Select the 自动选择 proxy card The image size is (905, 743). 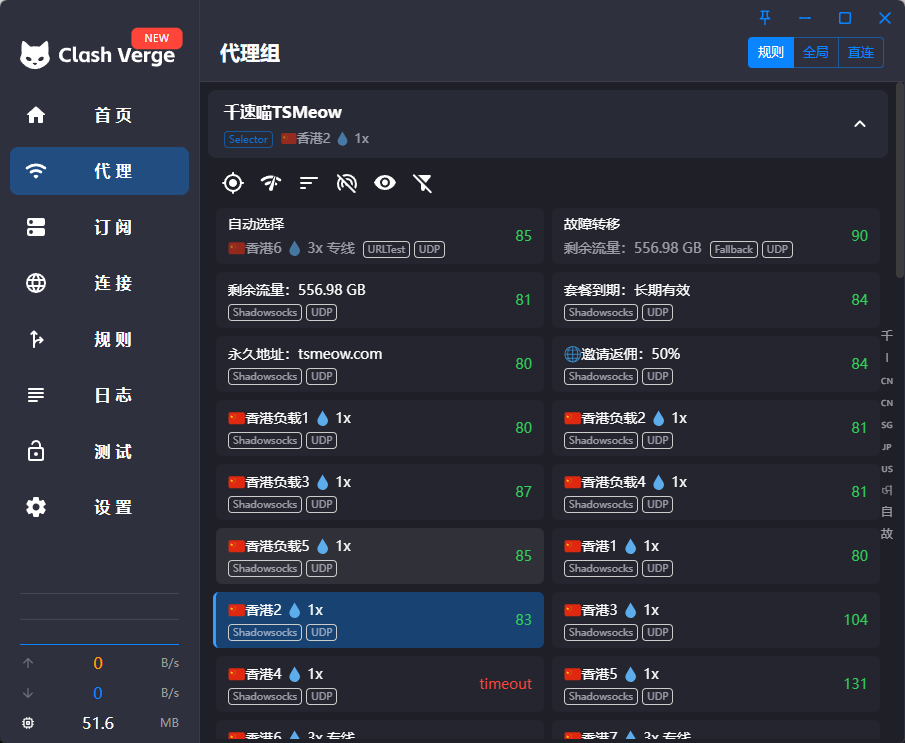(x=379, y=236)
